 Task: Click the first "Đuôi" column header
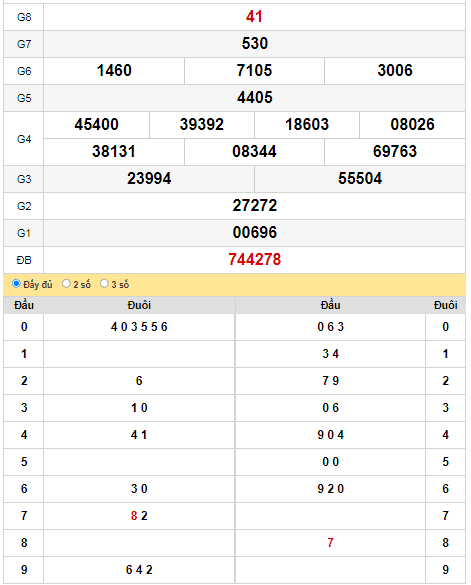coord(139,305)
